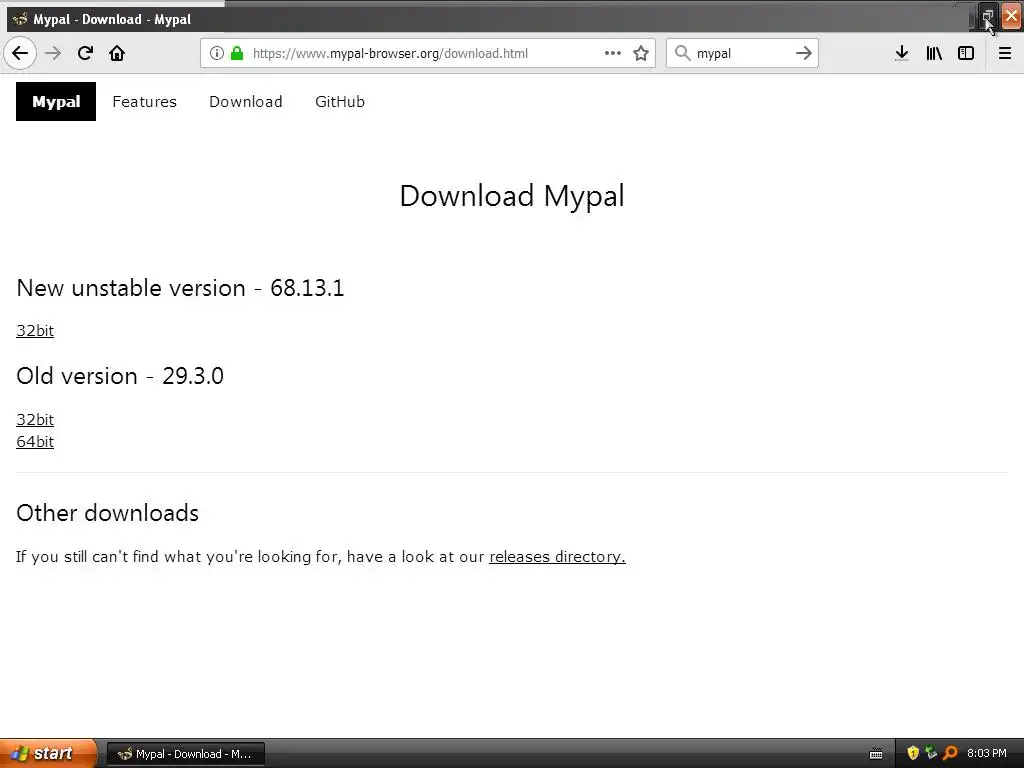The image size is (1024, 768).
Task: Open the Download nav item
Action: click(x=246, y=102)
